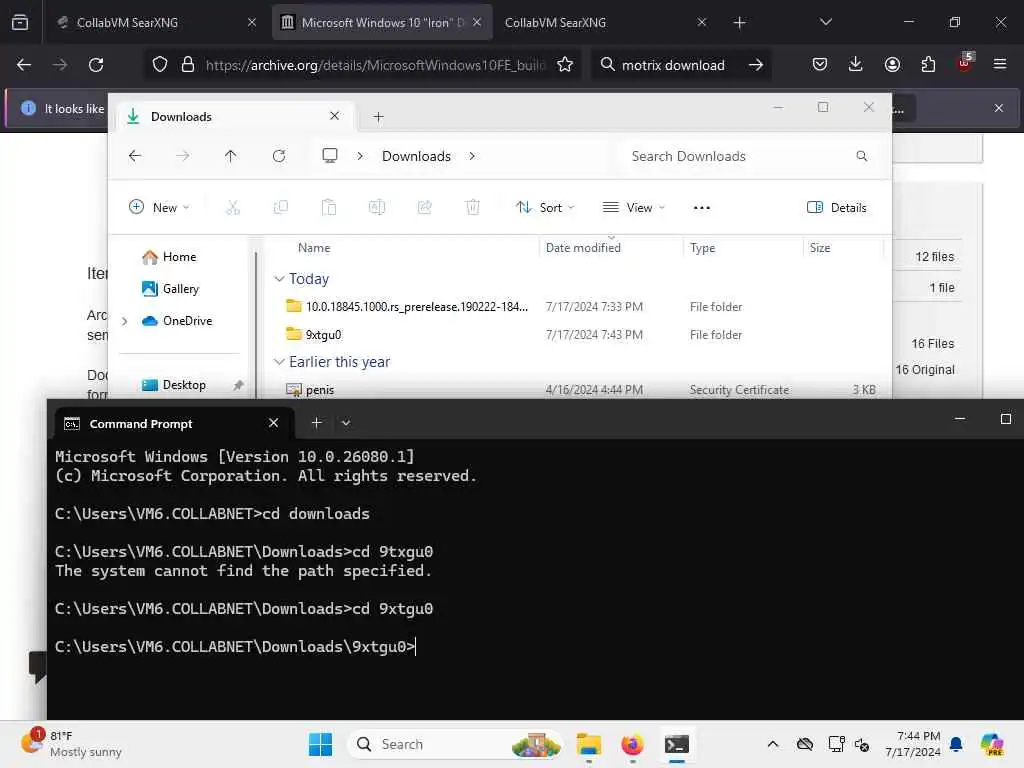The width and height of the screenshot is (1024, 768).
Task: Open uBlock extension icon with badge
Action: click(965, 63)
